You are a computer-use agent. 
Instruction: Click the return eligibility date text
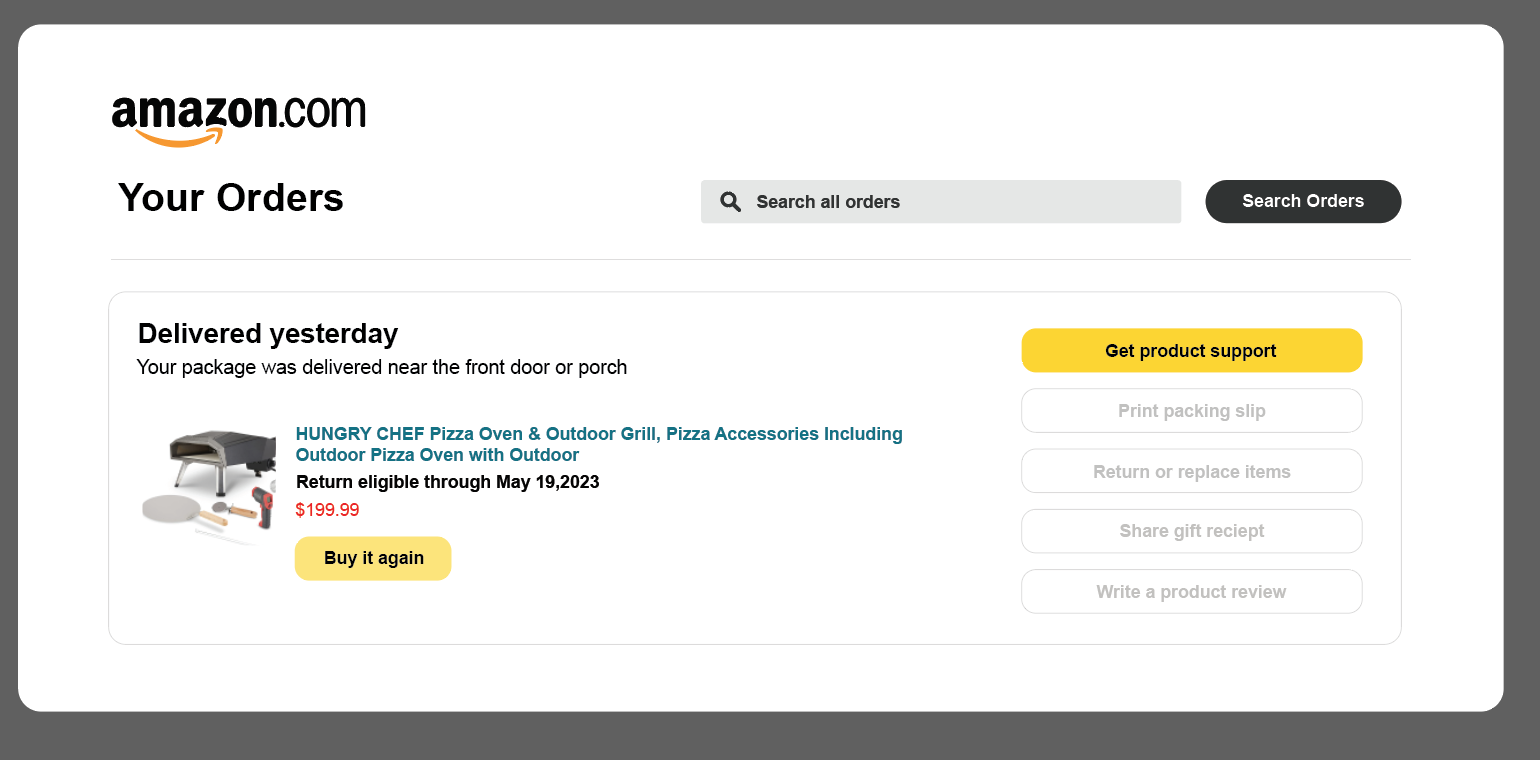[447, 481]
